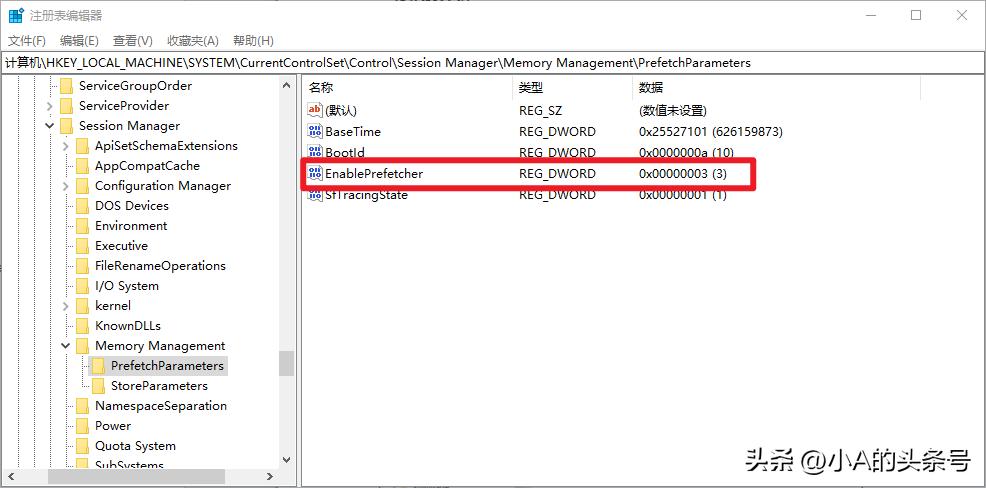Viewport: 986px width, 488px height.
Task: Click the (数值未设置) data cell
Action: [673, 111]
